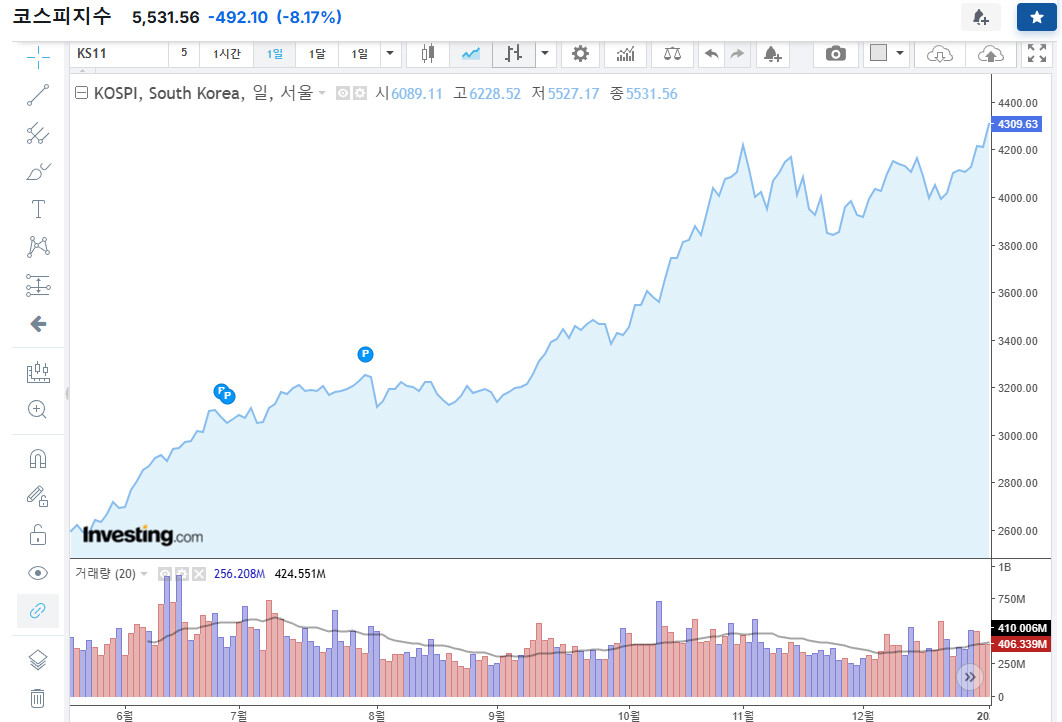Open the indicators chart icon
The height and width of the screenshot is (722, 1062).
[626, 54]
